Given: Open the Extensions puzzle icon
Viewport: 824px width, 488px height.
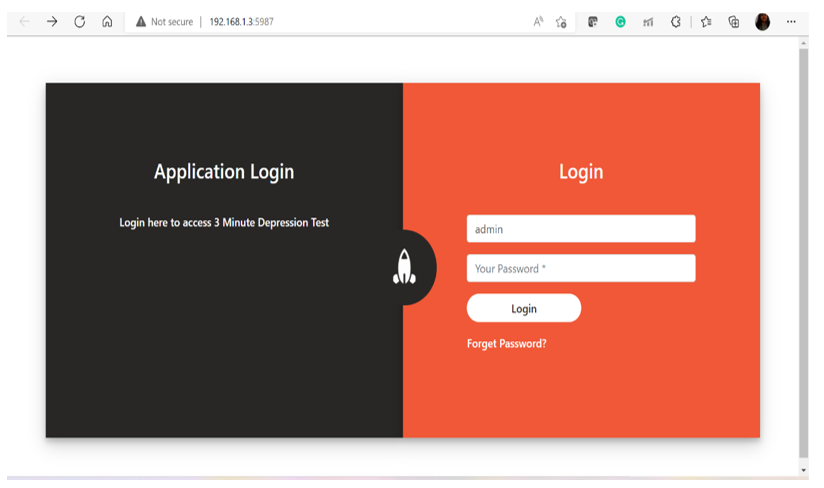Looking at the screenshot, I should pyautogui.click(x=676, y=21).
